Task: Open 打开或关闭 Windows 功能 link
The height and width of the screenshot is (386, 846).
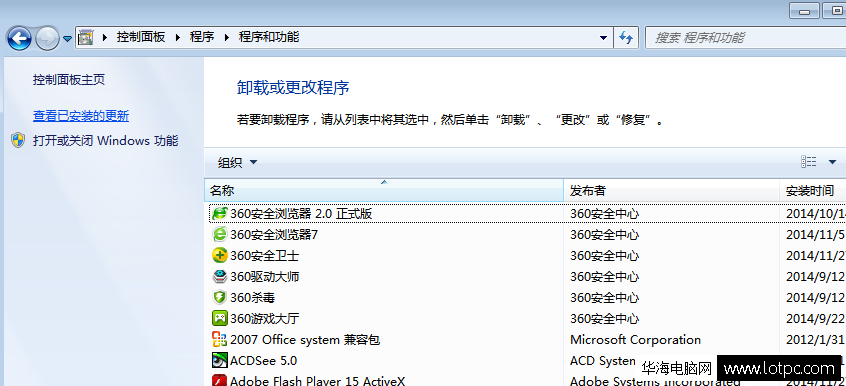Action: coord(105,141)
